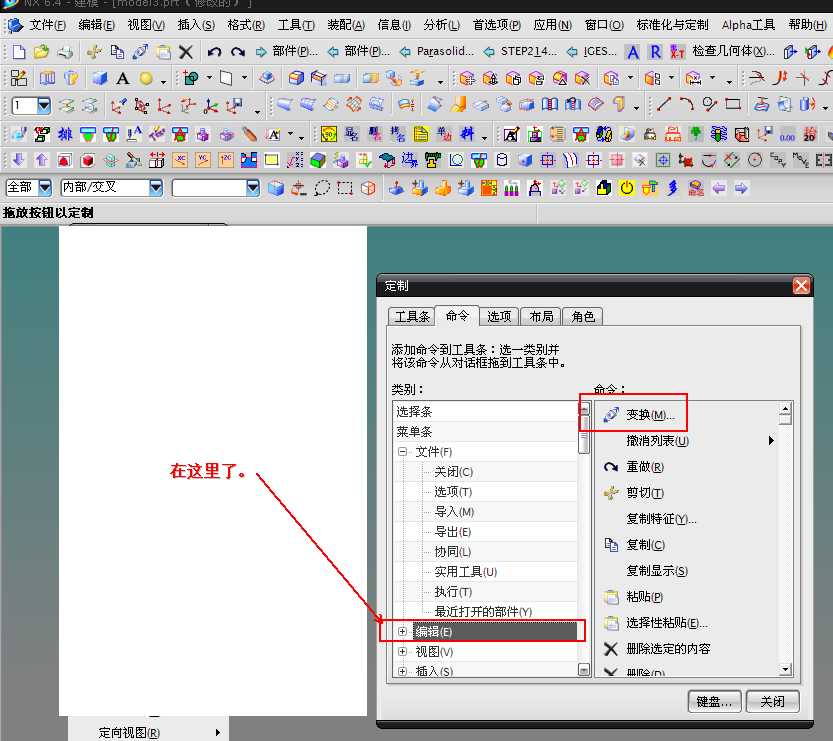Click the Copy icon in the top toolbar
833x741 pixels.
point(117,52)
